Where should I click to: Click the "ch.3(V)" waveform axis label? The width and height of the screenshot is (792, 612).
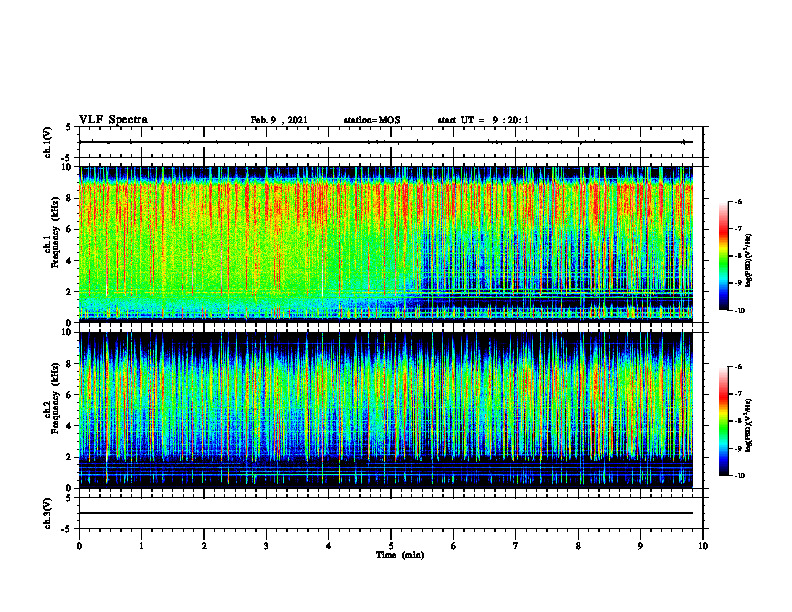click(x=47, y=513)
